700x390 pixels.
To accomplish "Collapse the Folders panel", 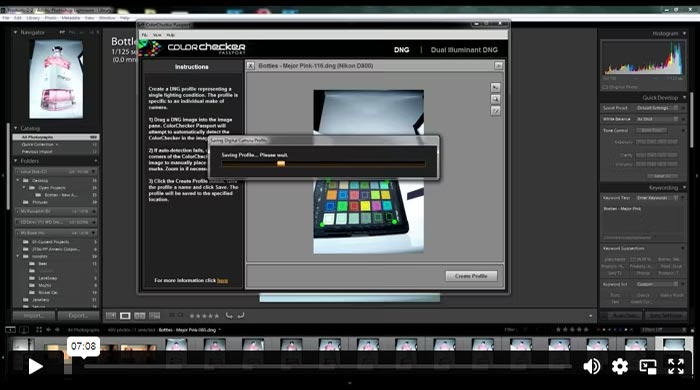I will 16,161.
